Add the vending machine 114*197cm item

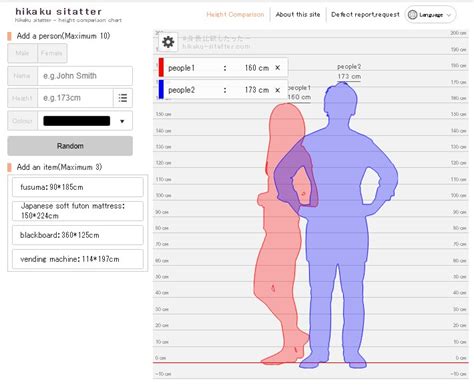(x=78, y=259)
